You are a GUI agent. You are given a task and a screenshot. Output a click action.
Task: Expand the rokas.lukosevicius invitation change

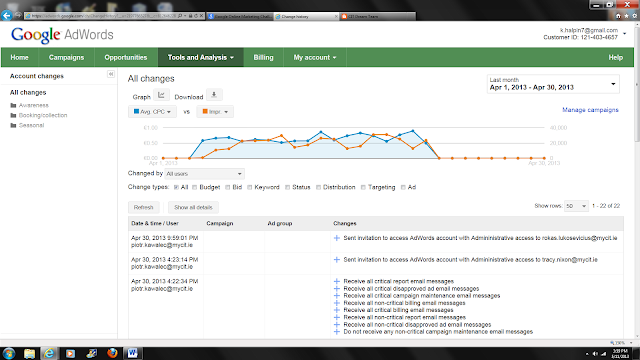[x=337, y=238]
